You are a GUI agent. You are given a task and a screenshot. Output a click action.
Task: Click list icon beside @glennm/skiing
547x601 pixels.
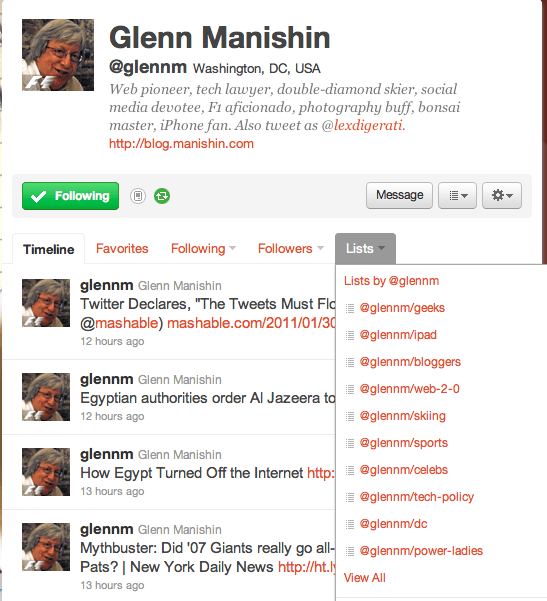(350, 416)
